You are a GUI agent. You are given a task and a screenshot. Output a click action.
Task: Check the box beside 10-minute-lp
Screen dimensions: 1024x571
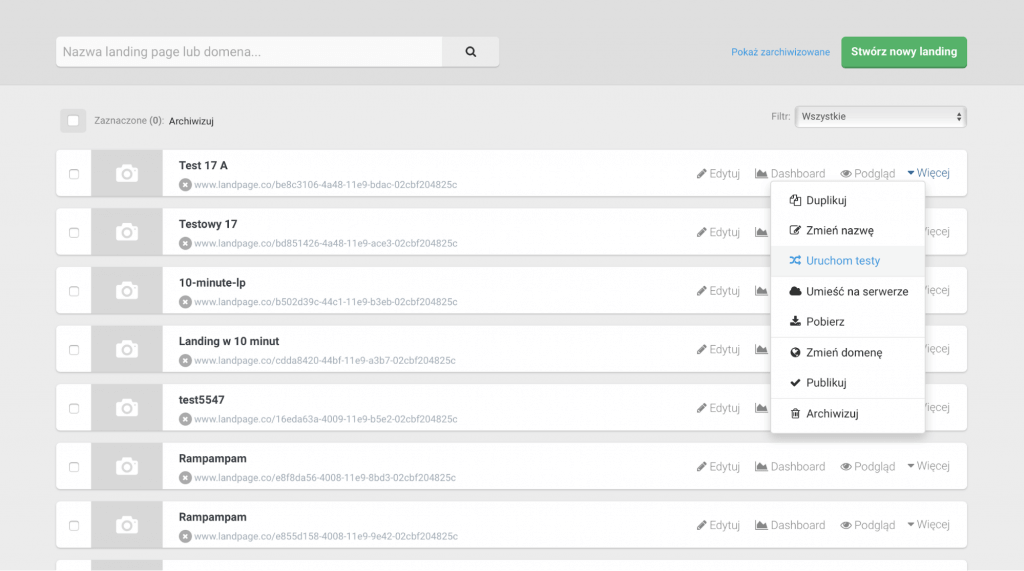(74, 291)
